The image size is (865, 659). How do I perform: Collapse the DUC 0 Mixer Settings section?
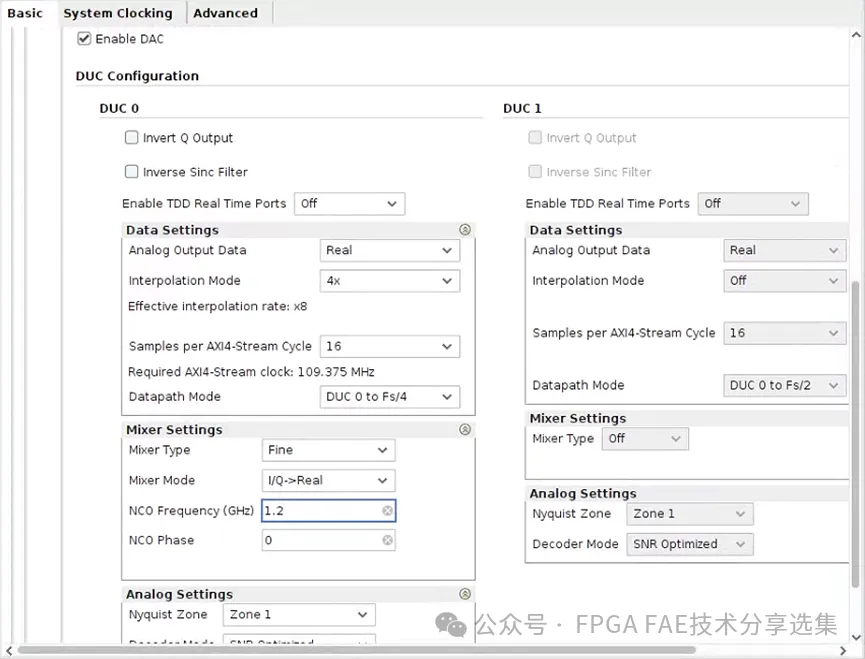pyautogui.click(x=465, y=430)
